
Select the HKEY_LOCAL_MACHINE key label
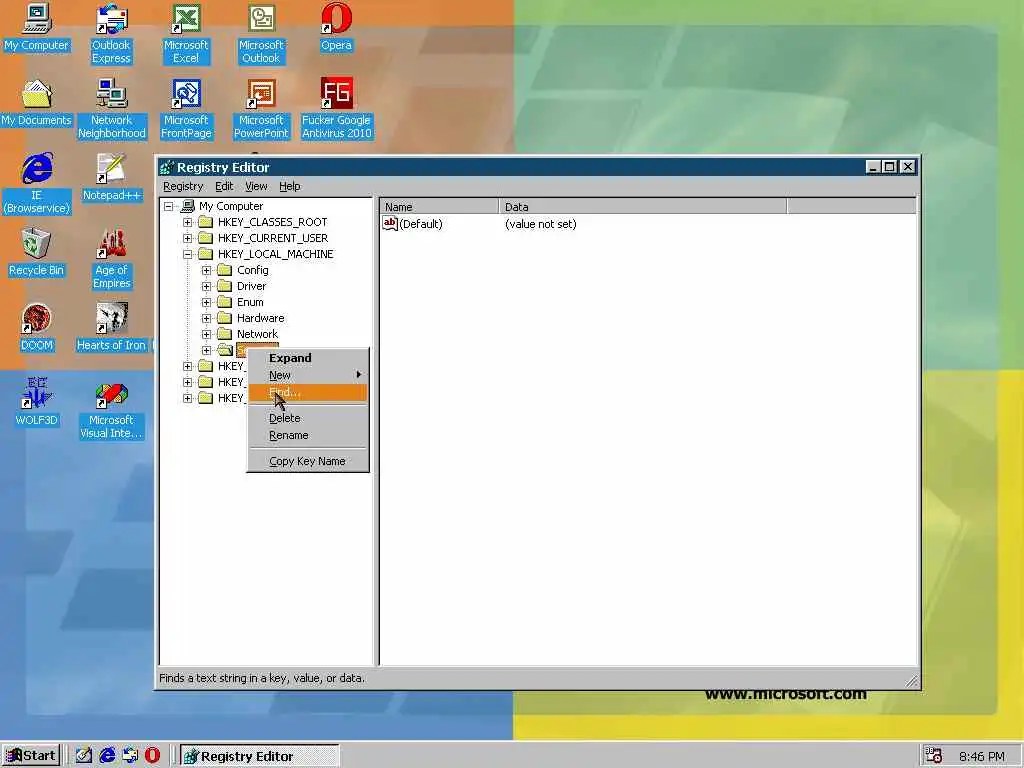point(276,254)
